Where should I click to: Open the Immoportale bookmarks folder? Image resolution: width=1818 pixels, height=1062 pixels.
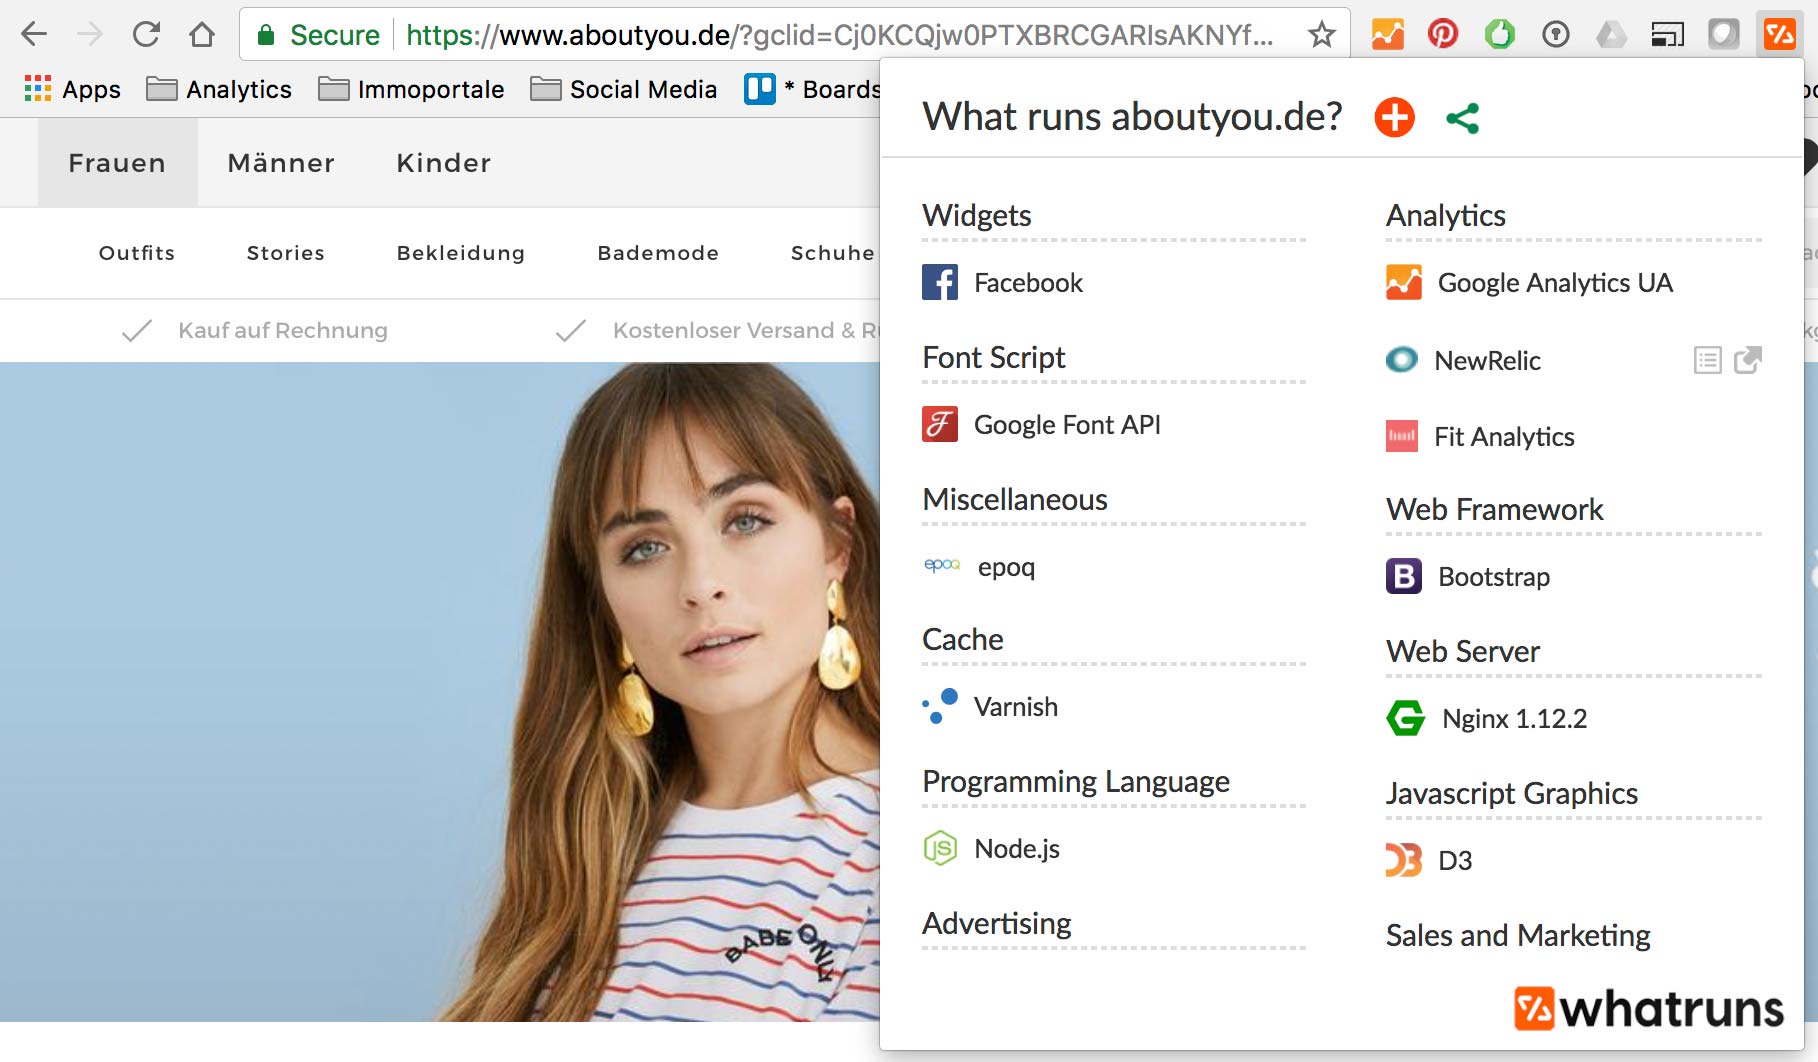click(x=411, y=89)
